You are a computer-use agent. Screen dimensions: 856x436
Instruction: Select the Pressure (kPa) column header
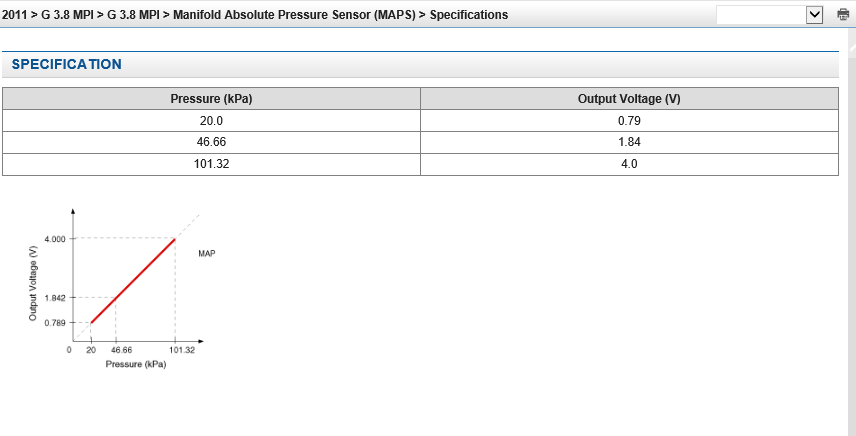coord(211,99)
